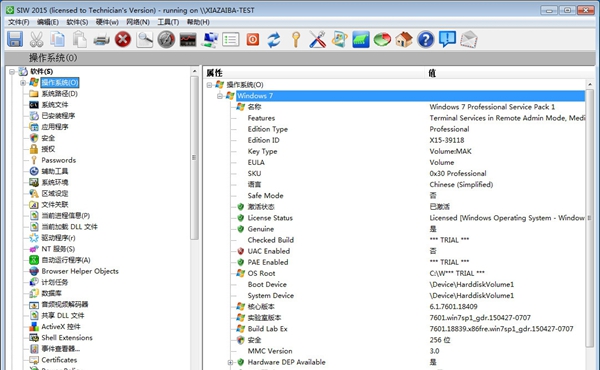Open the 文件(F) menu
The width and height of the screenshot is (600, 370).
click(18, 22)
